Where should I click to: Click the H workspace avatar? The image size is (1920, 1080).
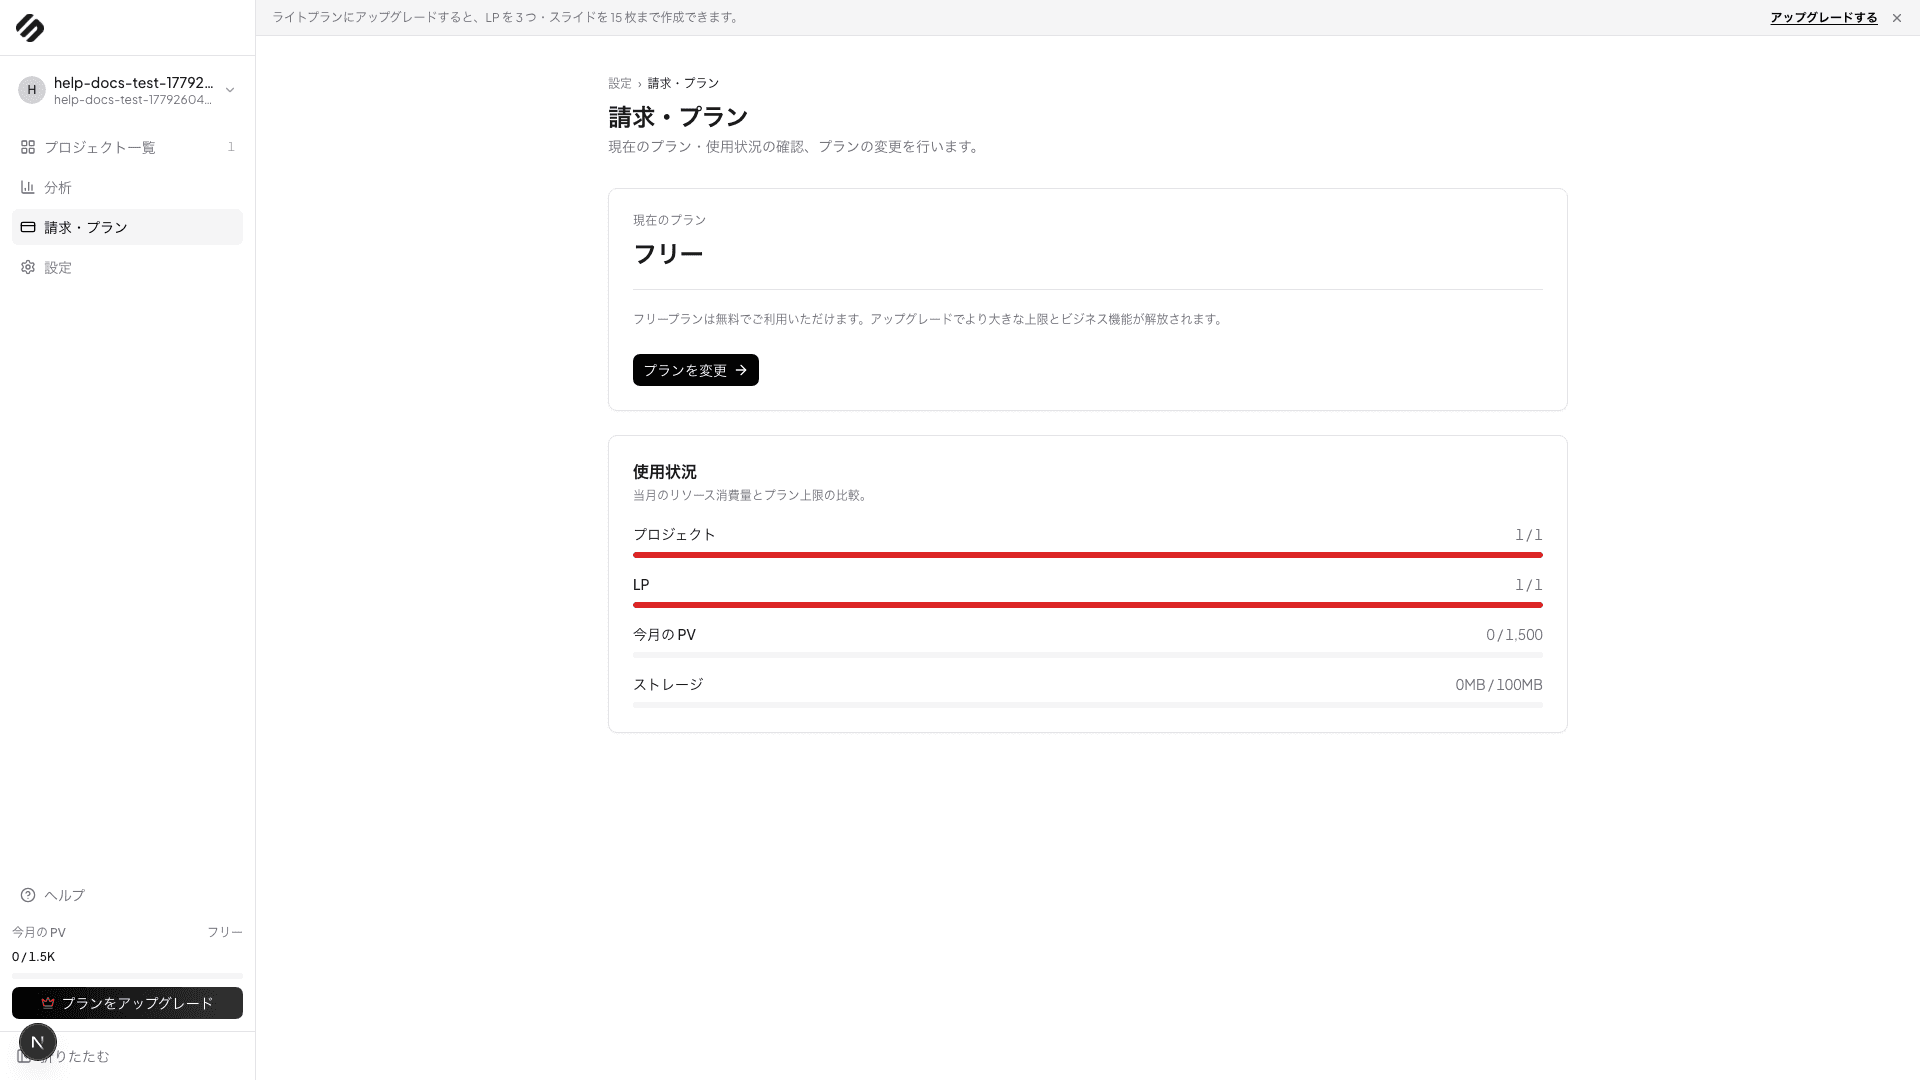(32, 90)
